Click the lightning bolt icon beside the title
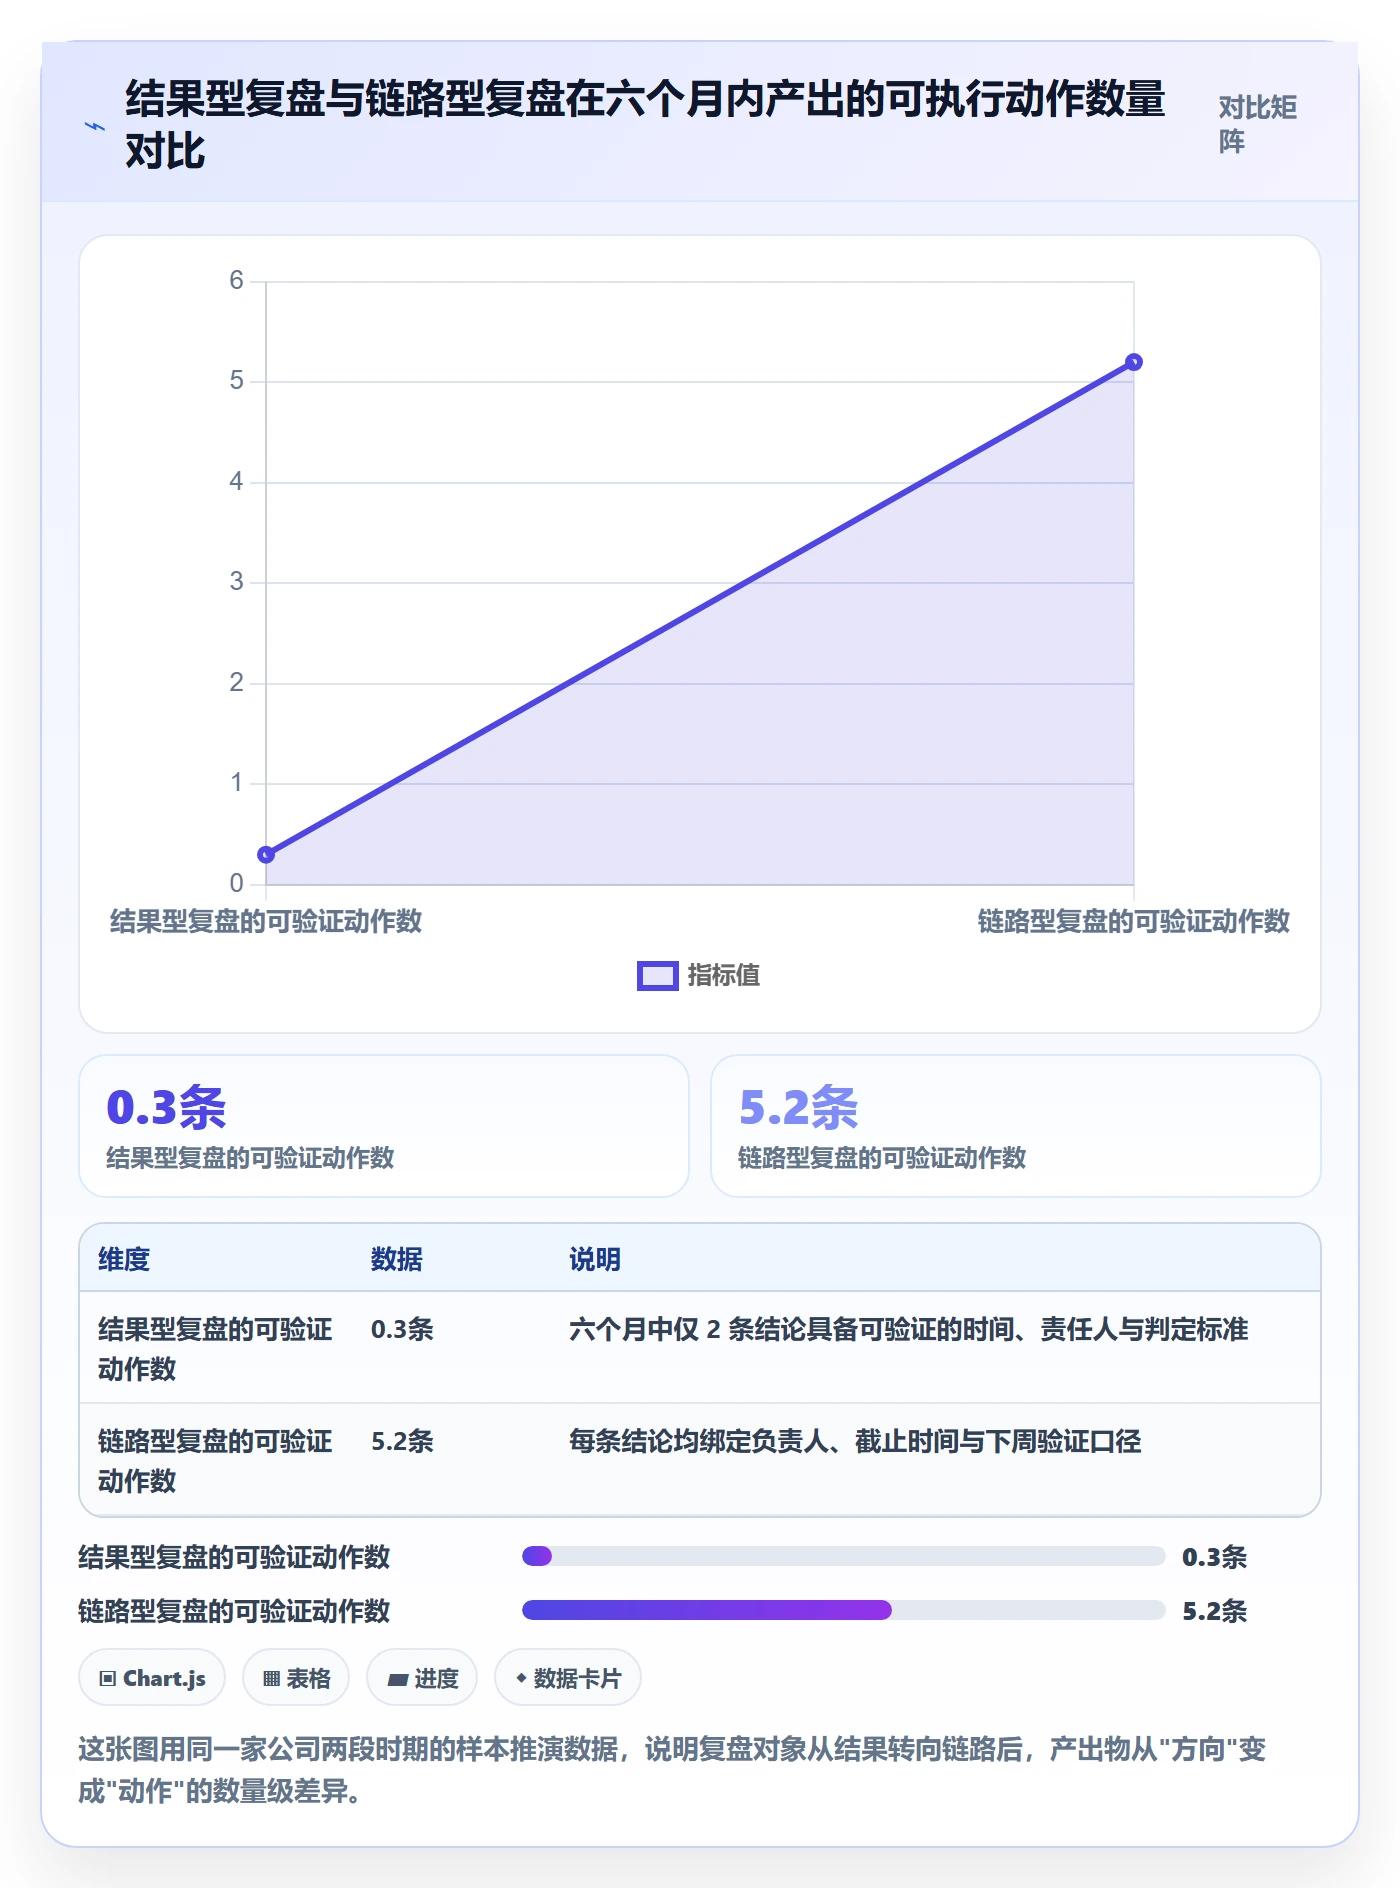The image size is (1400, 1888). (94, 126)
